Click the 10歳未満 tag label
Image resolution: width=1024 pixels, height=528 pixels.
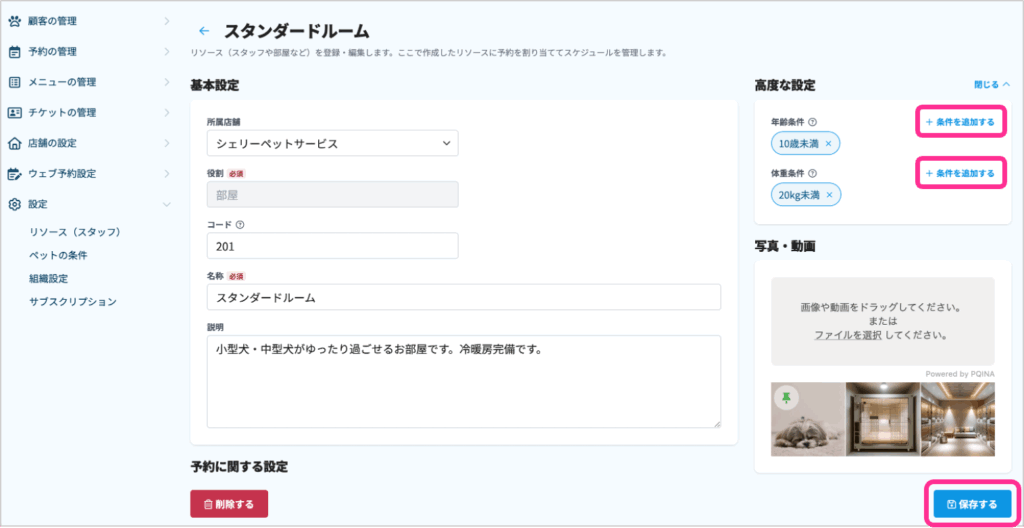pos(799,143)
